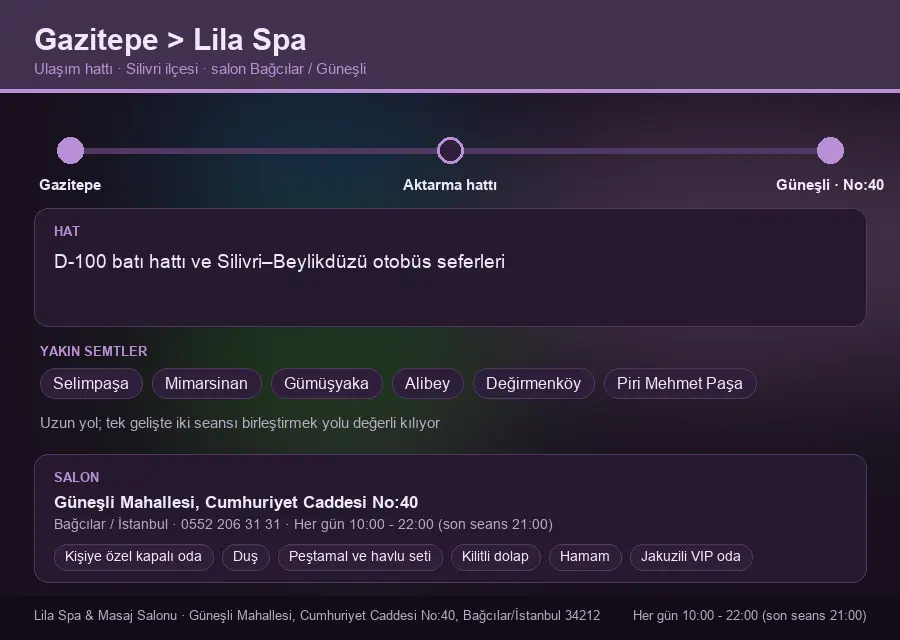Select the Mimarsinan neighborhood chip

pyautogui.click(x=206, y=383)
